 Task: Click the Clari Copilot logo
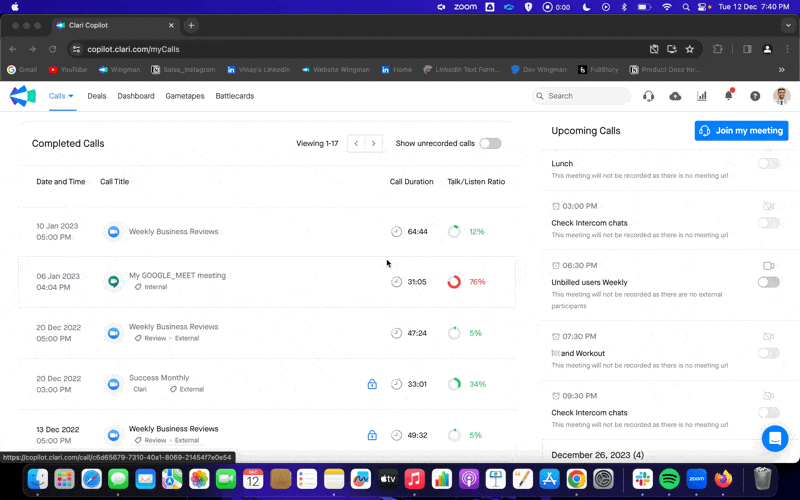tap(22, 96)
